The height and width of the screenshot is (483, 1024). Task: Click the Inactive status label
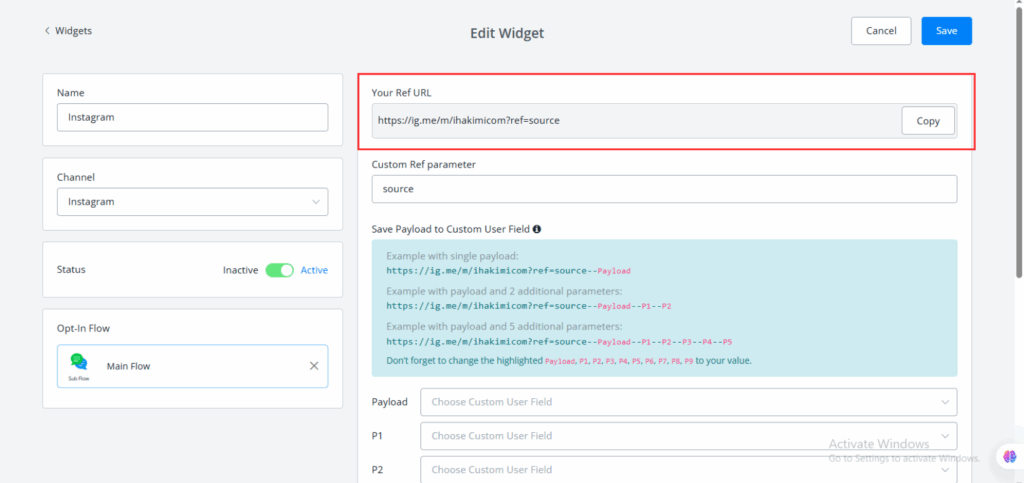coord(240,270)
